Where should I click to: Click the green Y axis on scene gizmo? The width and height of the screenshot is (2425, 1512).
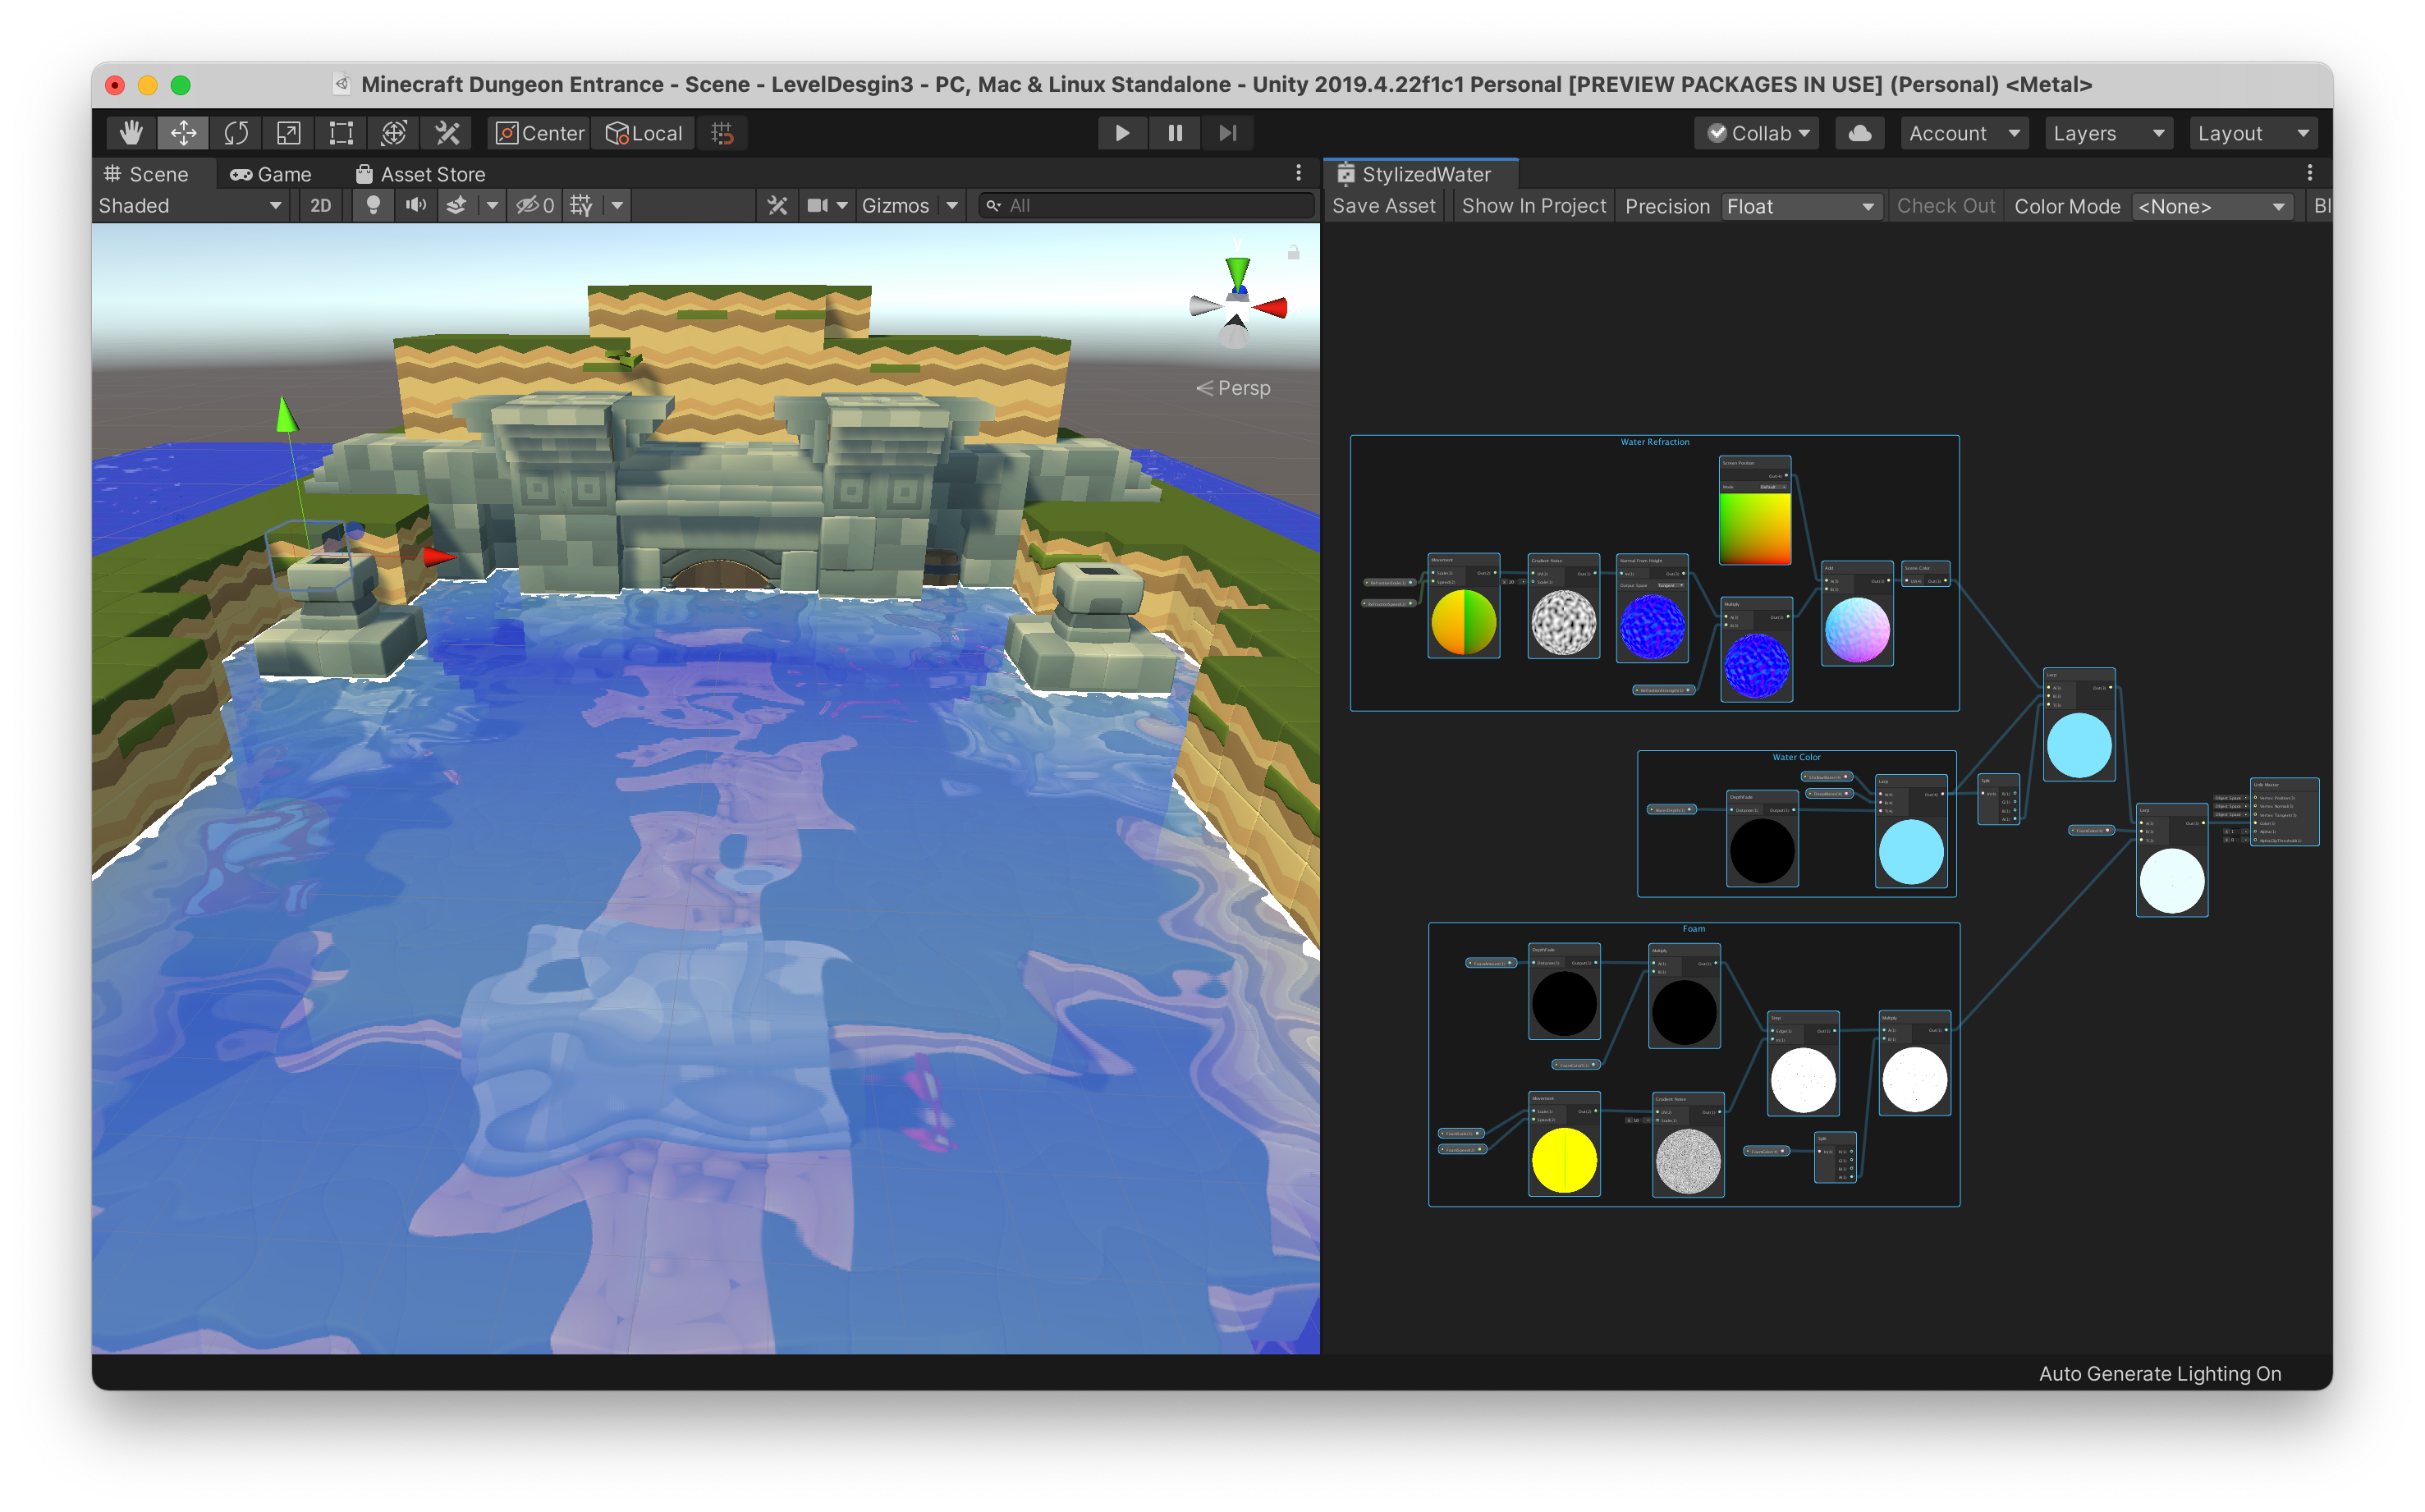click(1237, 273)
